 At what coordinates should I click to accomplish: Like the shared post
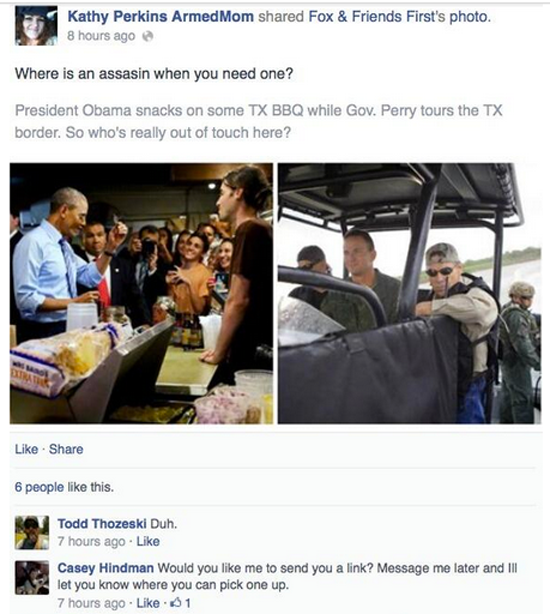[x=26, y=449]
